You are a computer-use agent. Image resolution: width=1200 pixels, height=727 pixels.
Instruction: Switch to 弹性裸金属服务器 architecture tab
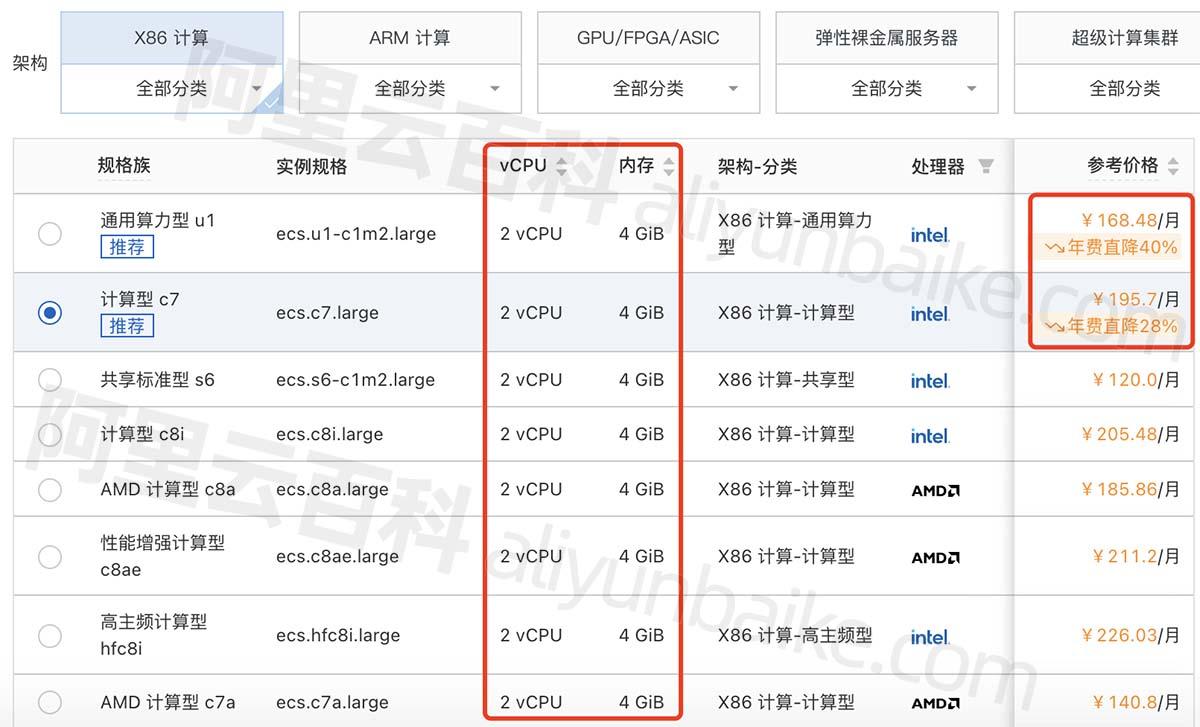pos(886,38)
